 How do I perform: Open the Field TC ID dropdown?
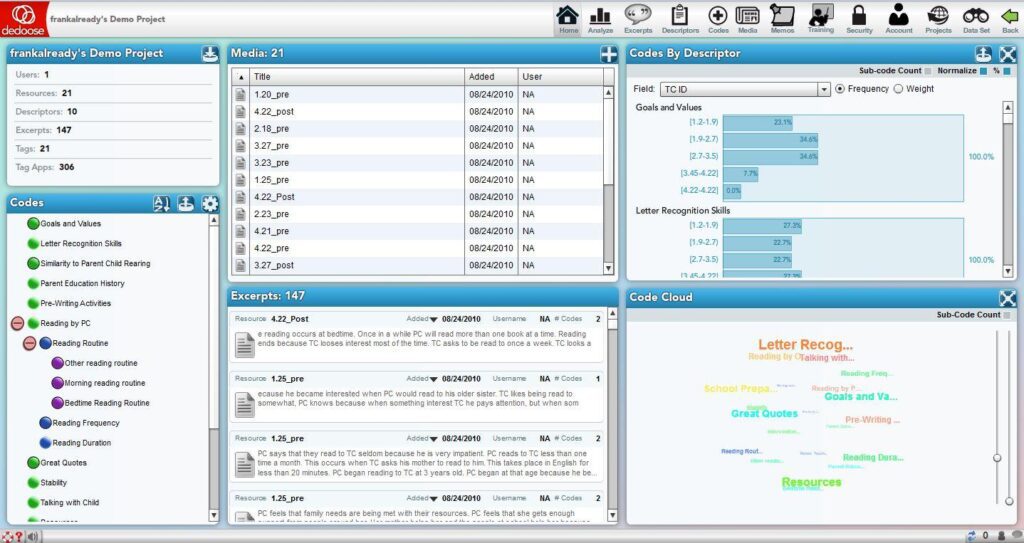[x=745, y=90]
